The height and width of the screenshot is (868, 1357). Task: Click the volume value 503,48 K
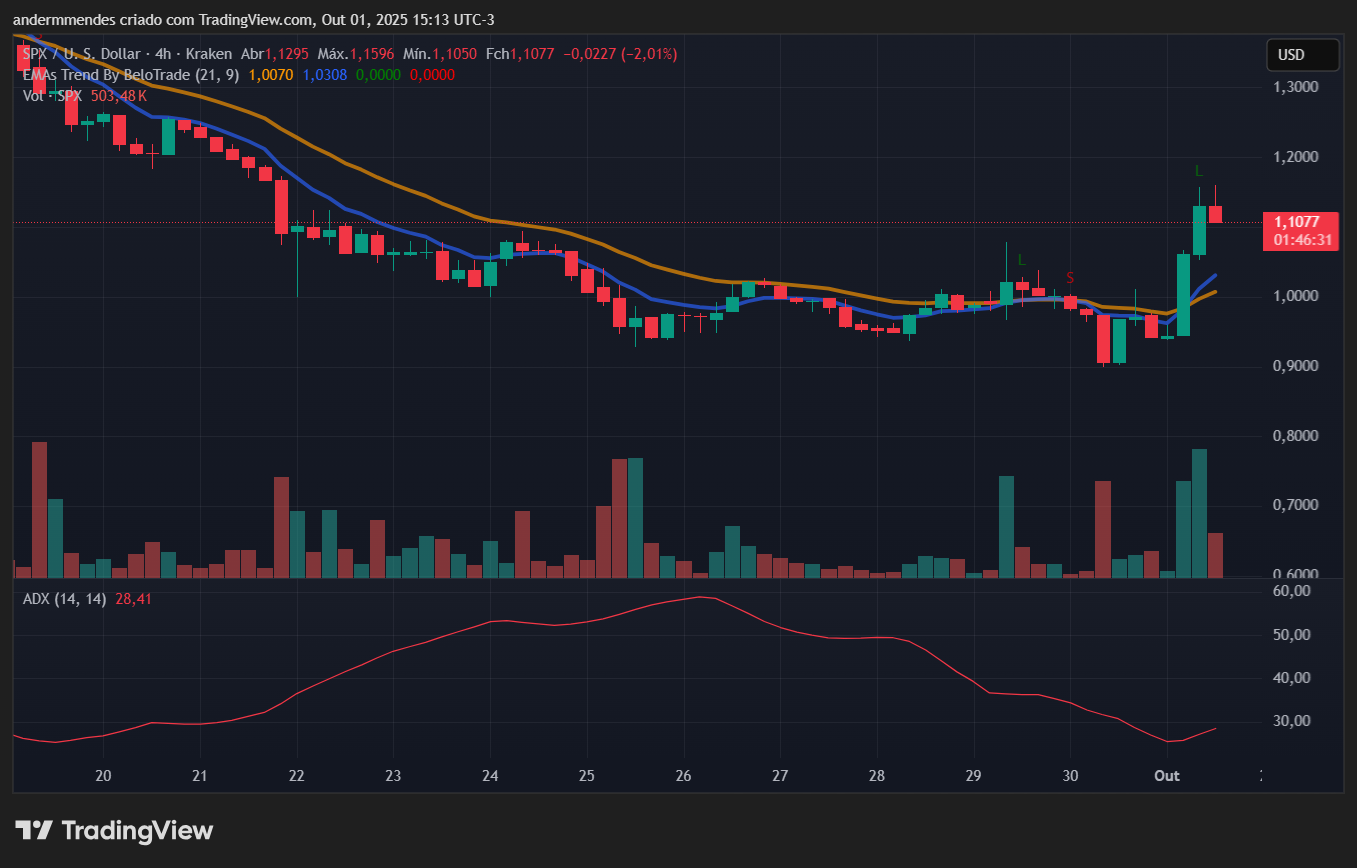[118, 96]
